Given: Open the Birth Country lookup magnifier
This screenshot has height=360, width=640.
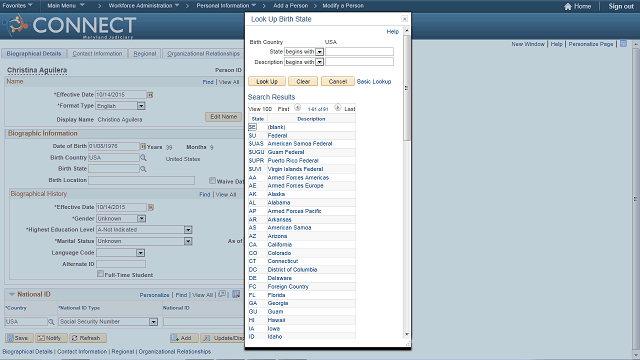Looking at the screenshot, I should tap(143, 158).
